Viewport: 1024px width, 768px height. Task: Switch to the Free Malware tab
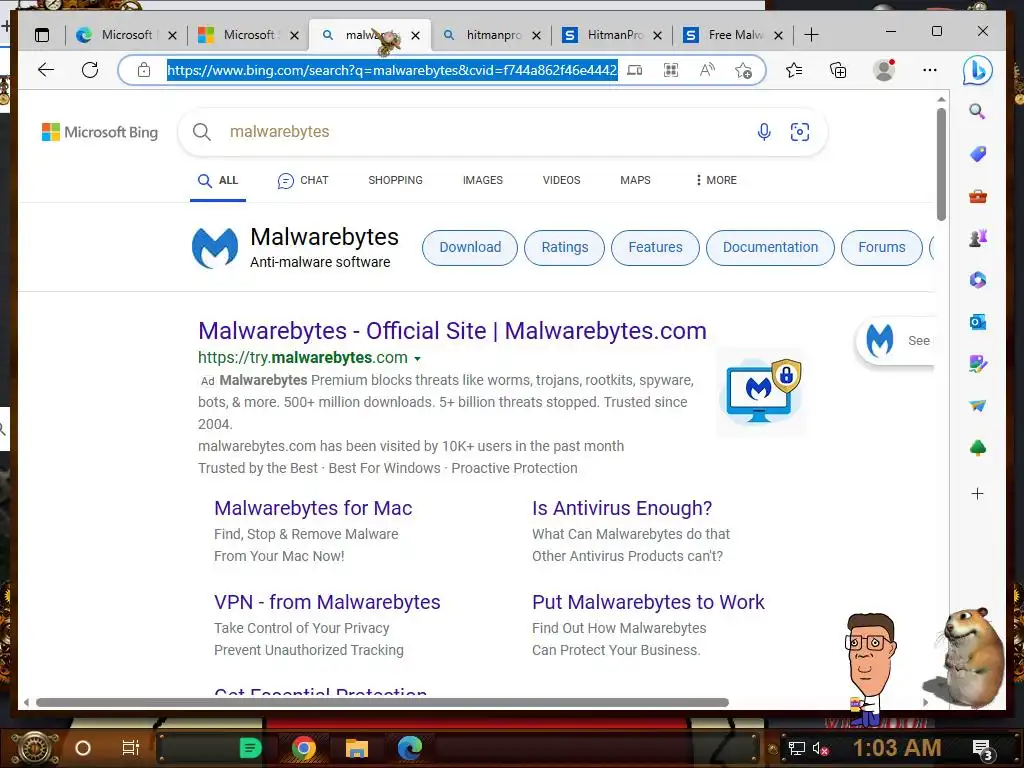click(x=734, y=35)
